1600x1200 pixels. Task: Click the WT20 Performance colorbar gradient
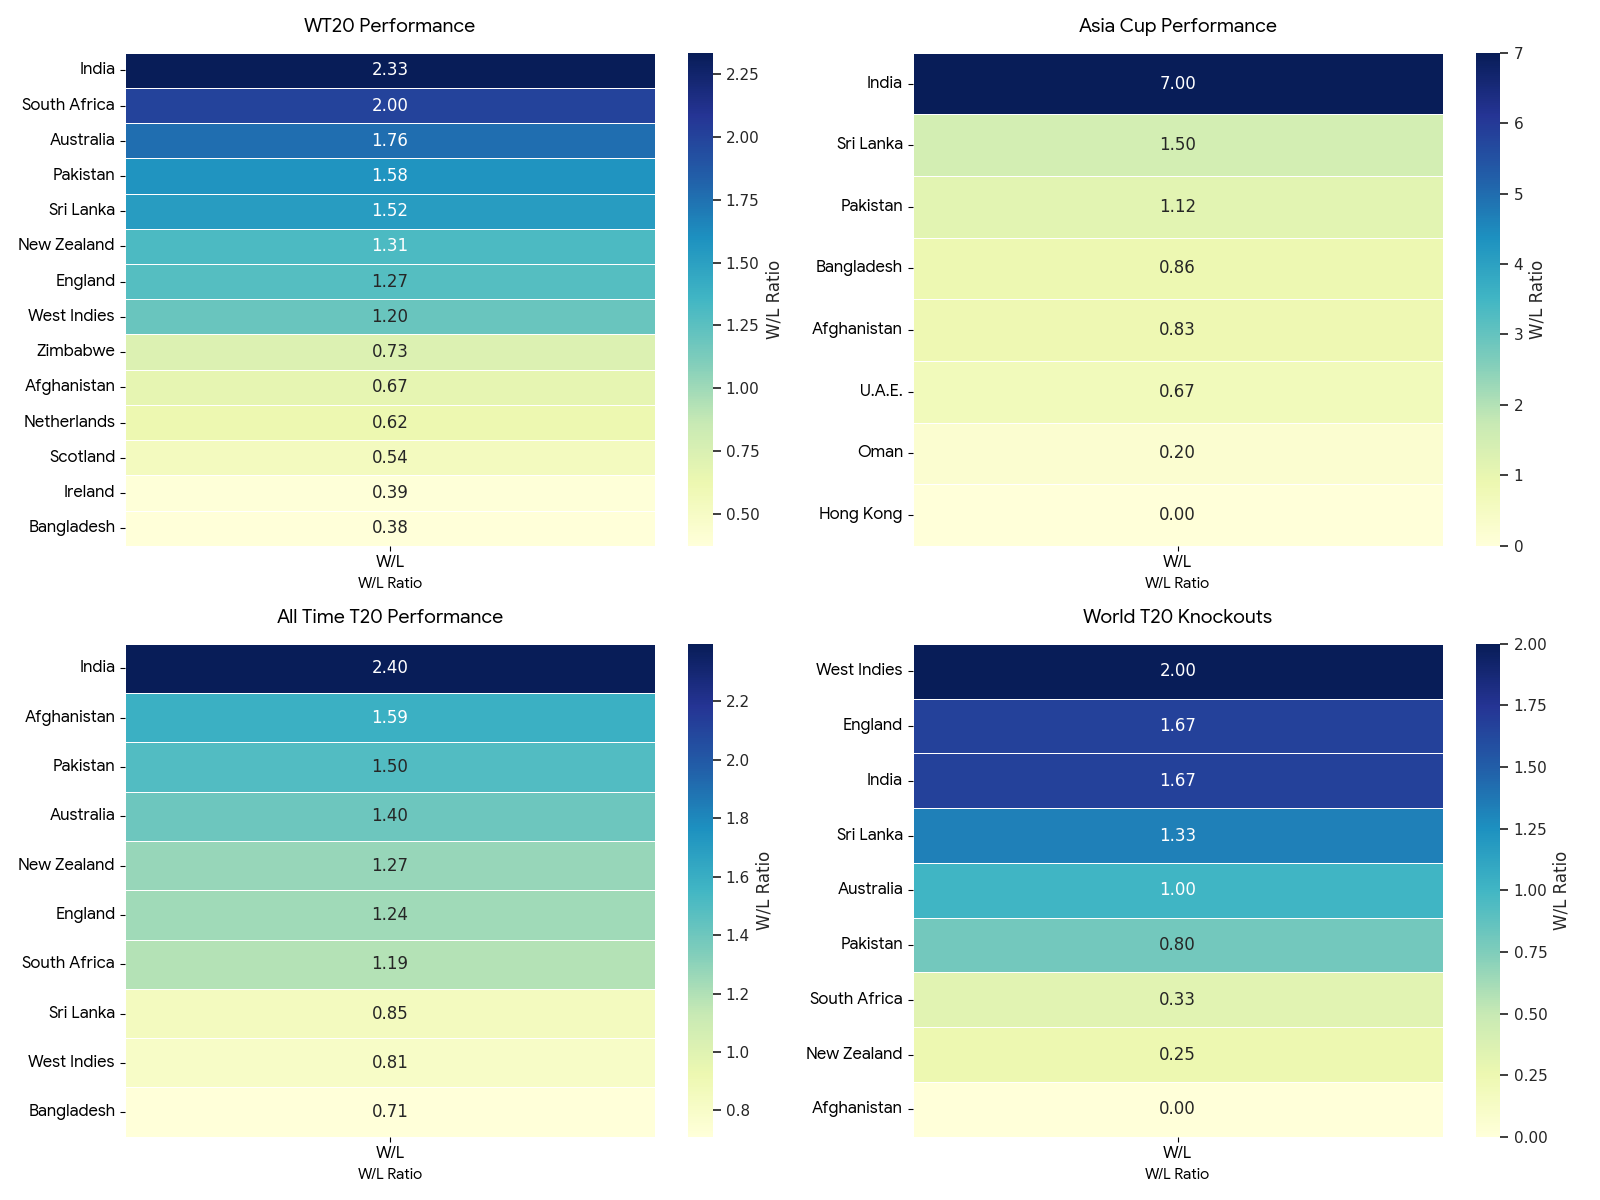tap(701, 299)
